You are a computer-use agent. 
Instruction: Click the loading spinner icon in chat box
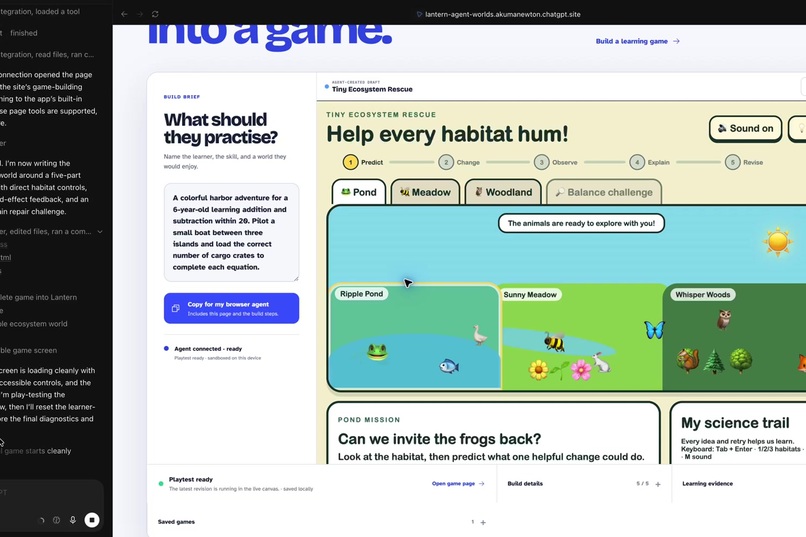point(42,520)
